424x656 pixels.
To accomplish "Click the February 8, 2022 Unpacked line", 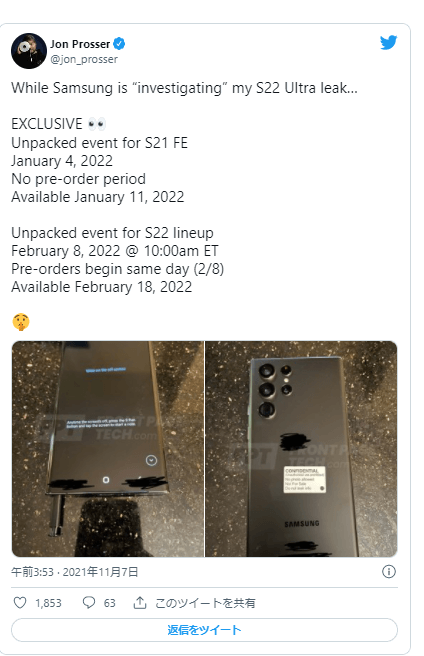I will (115, 251).
